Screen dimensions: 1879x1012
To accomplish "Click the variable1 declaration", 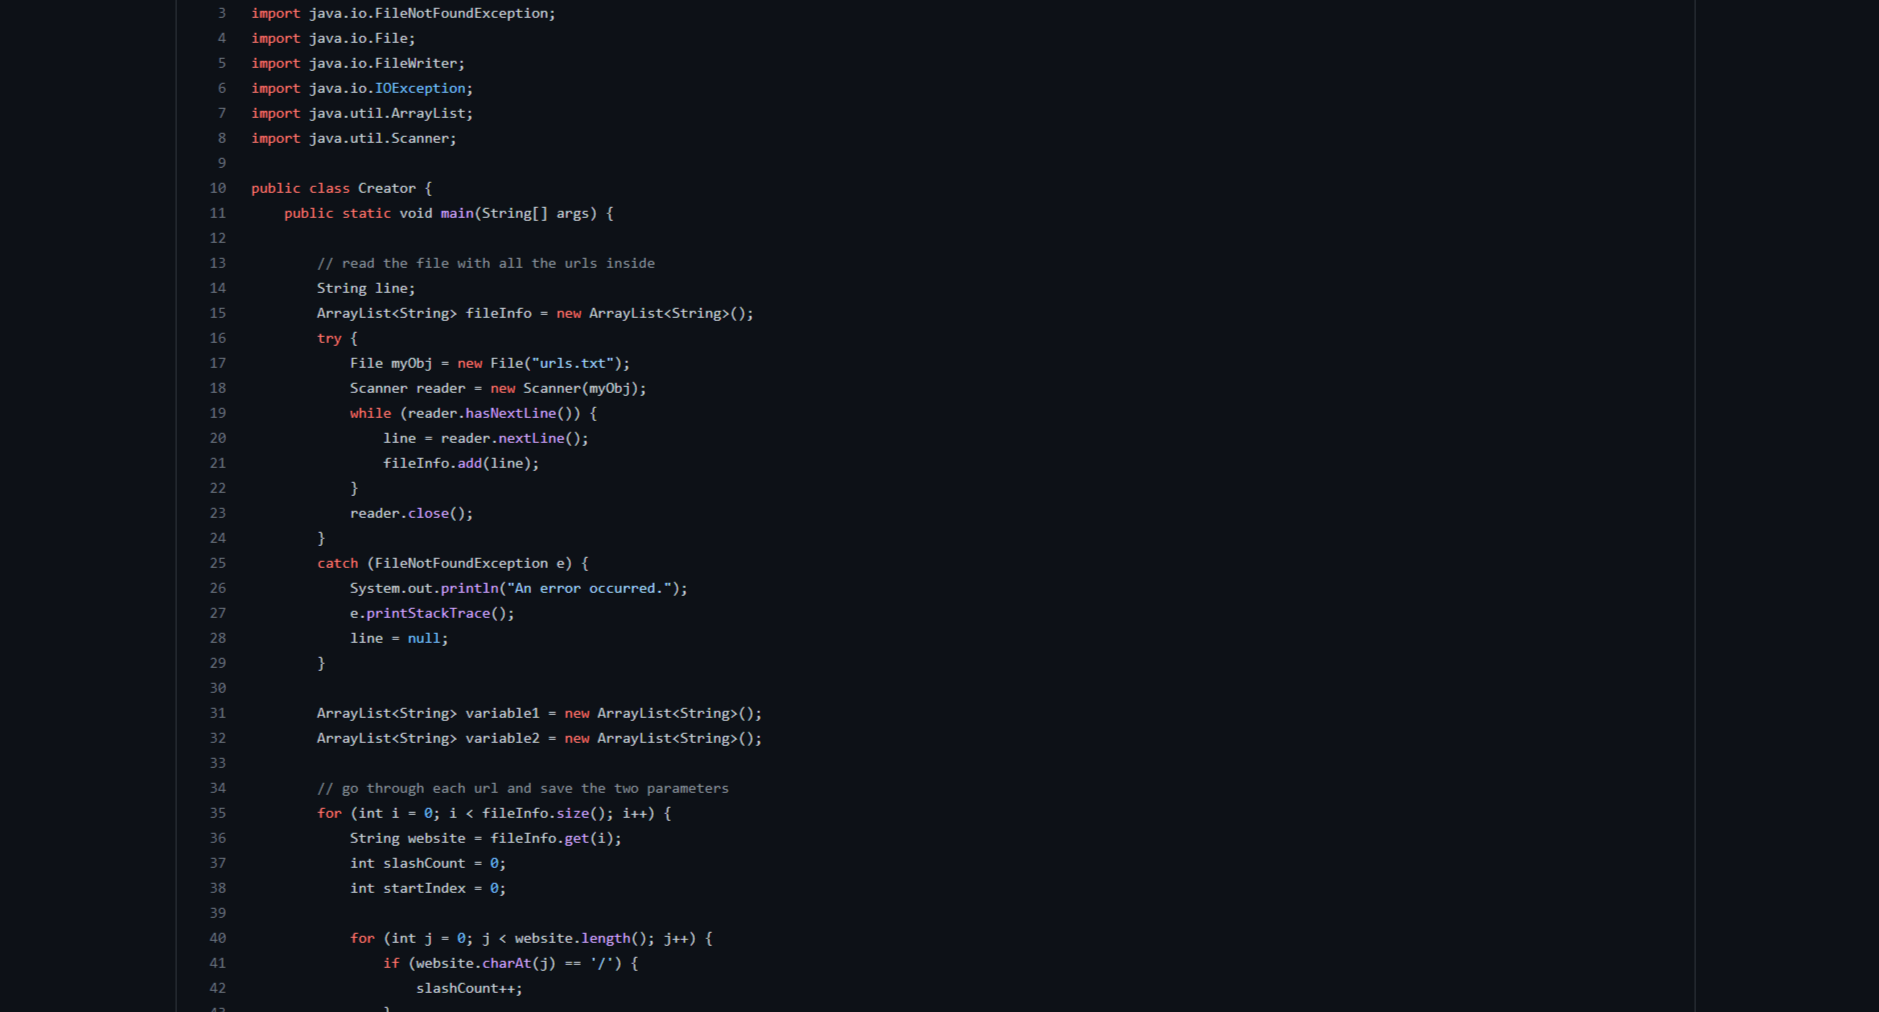I will pos(539,713).
